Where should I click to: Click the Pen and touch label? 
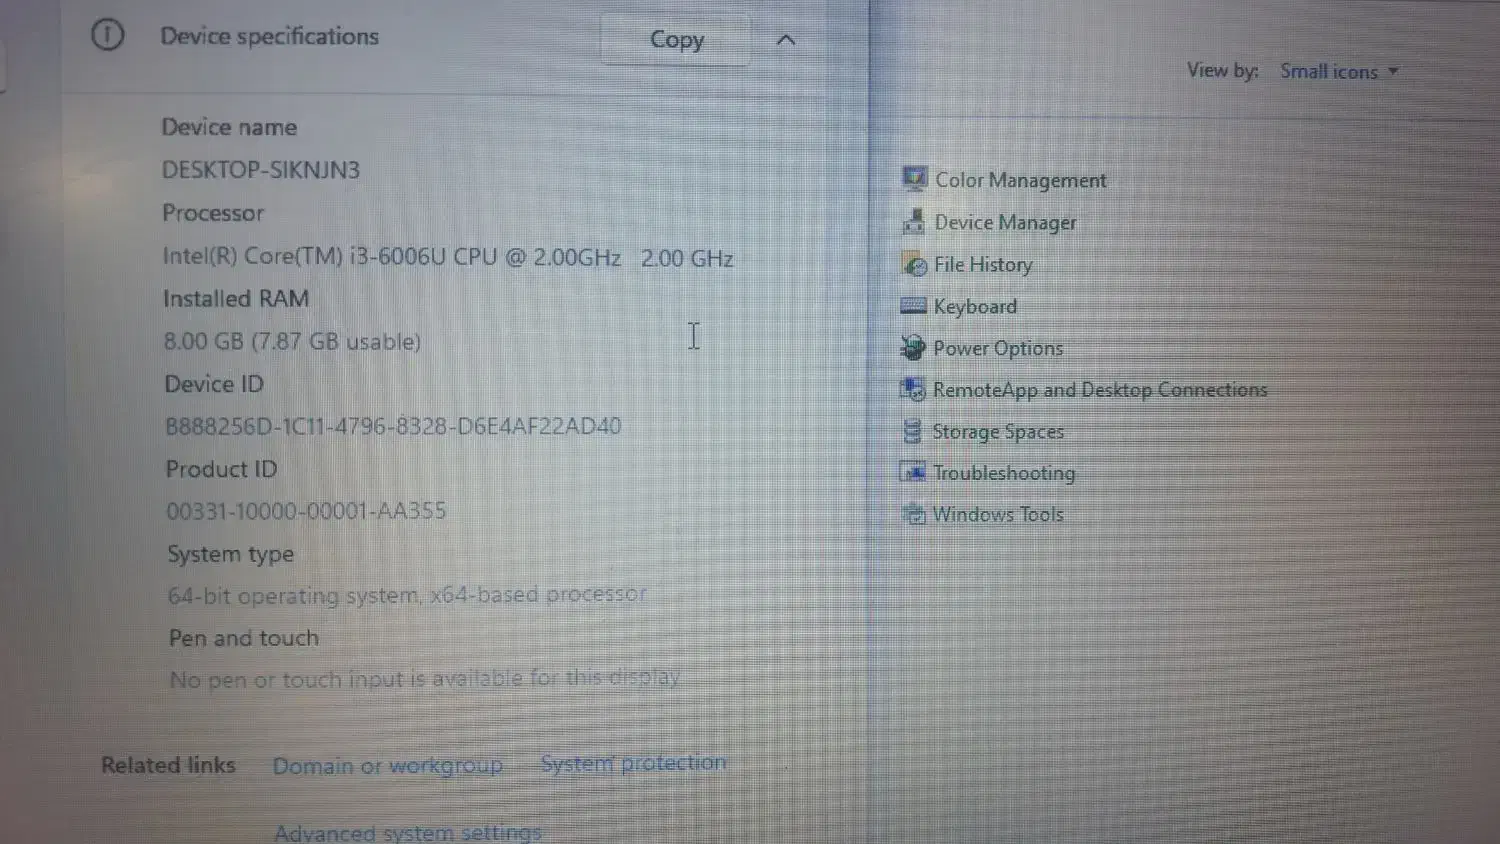click(244, 638)
